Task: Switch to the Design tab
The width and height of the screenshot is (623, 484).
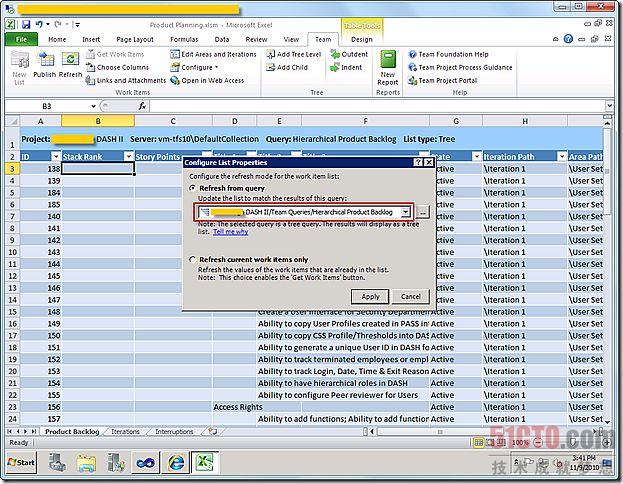Action: (362, 39)
